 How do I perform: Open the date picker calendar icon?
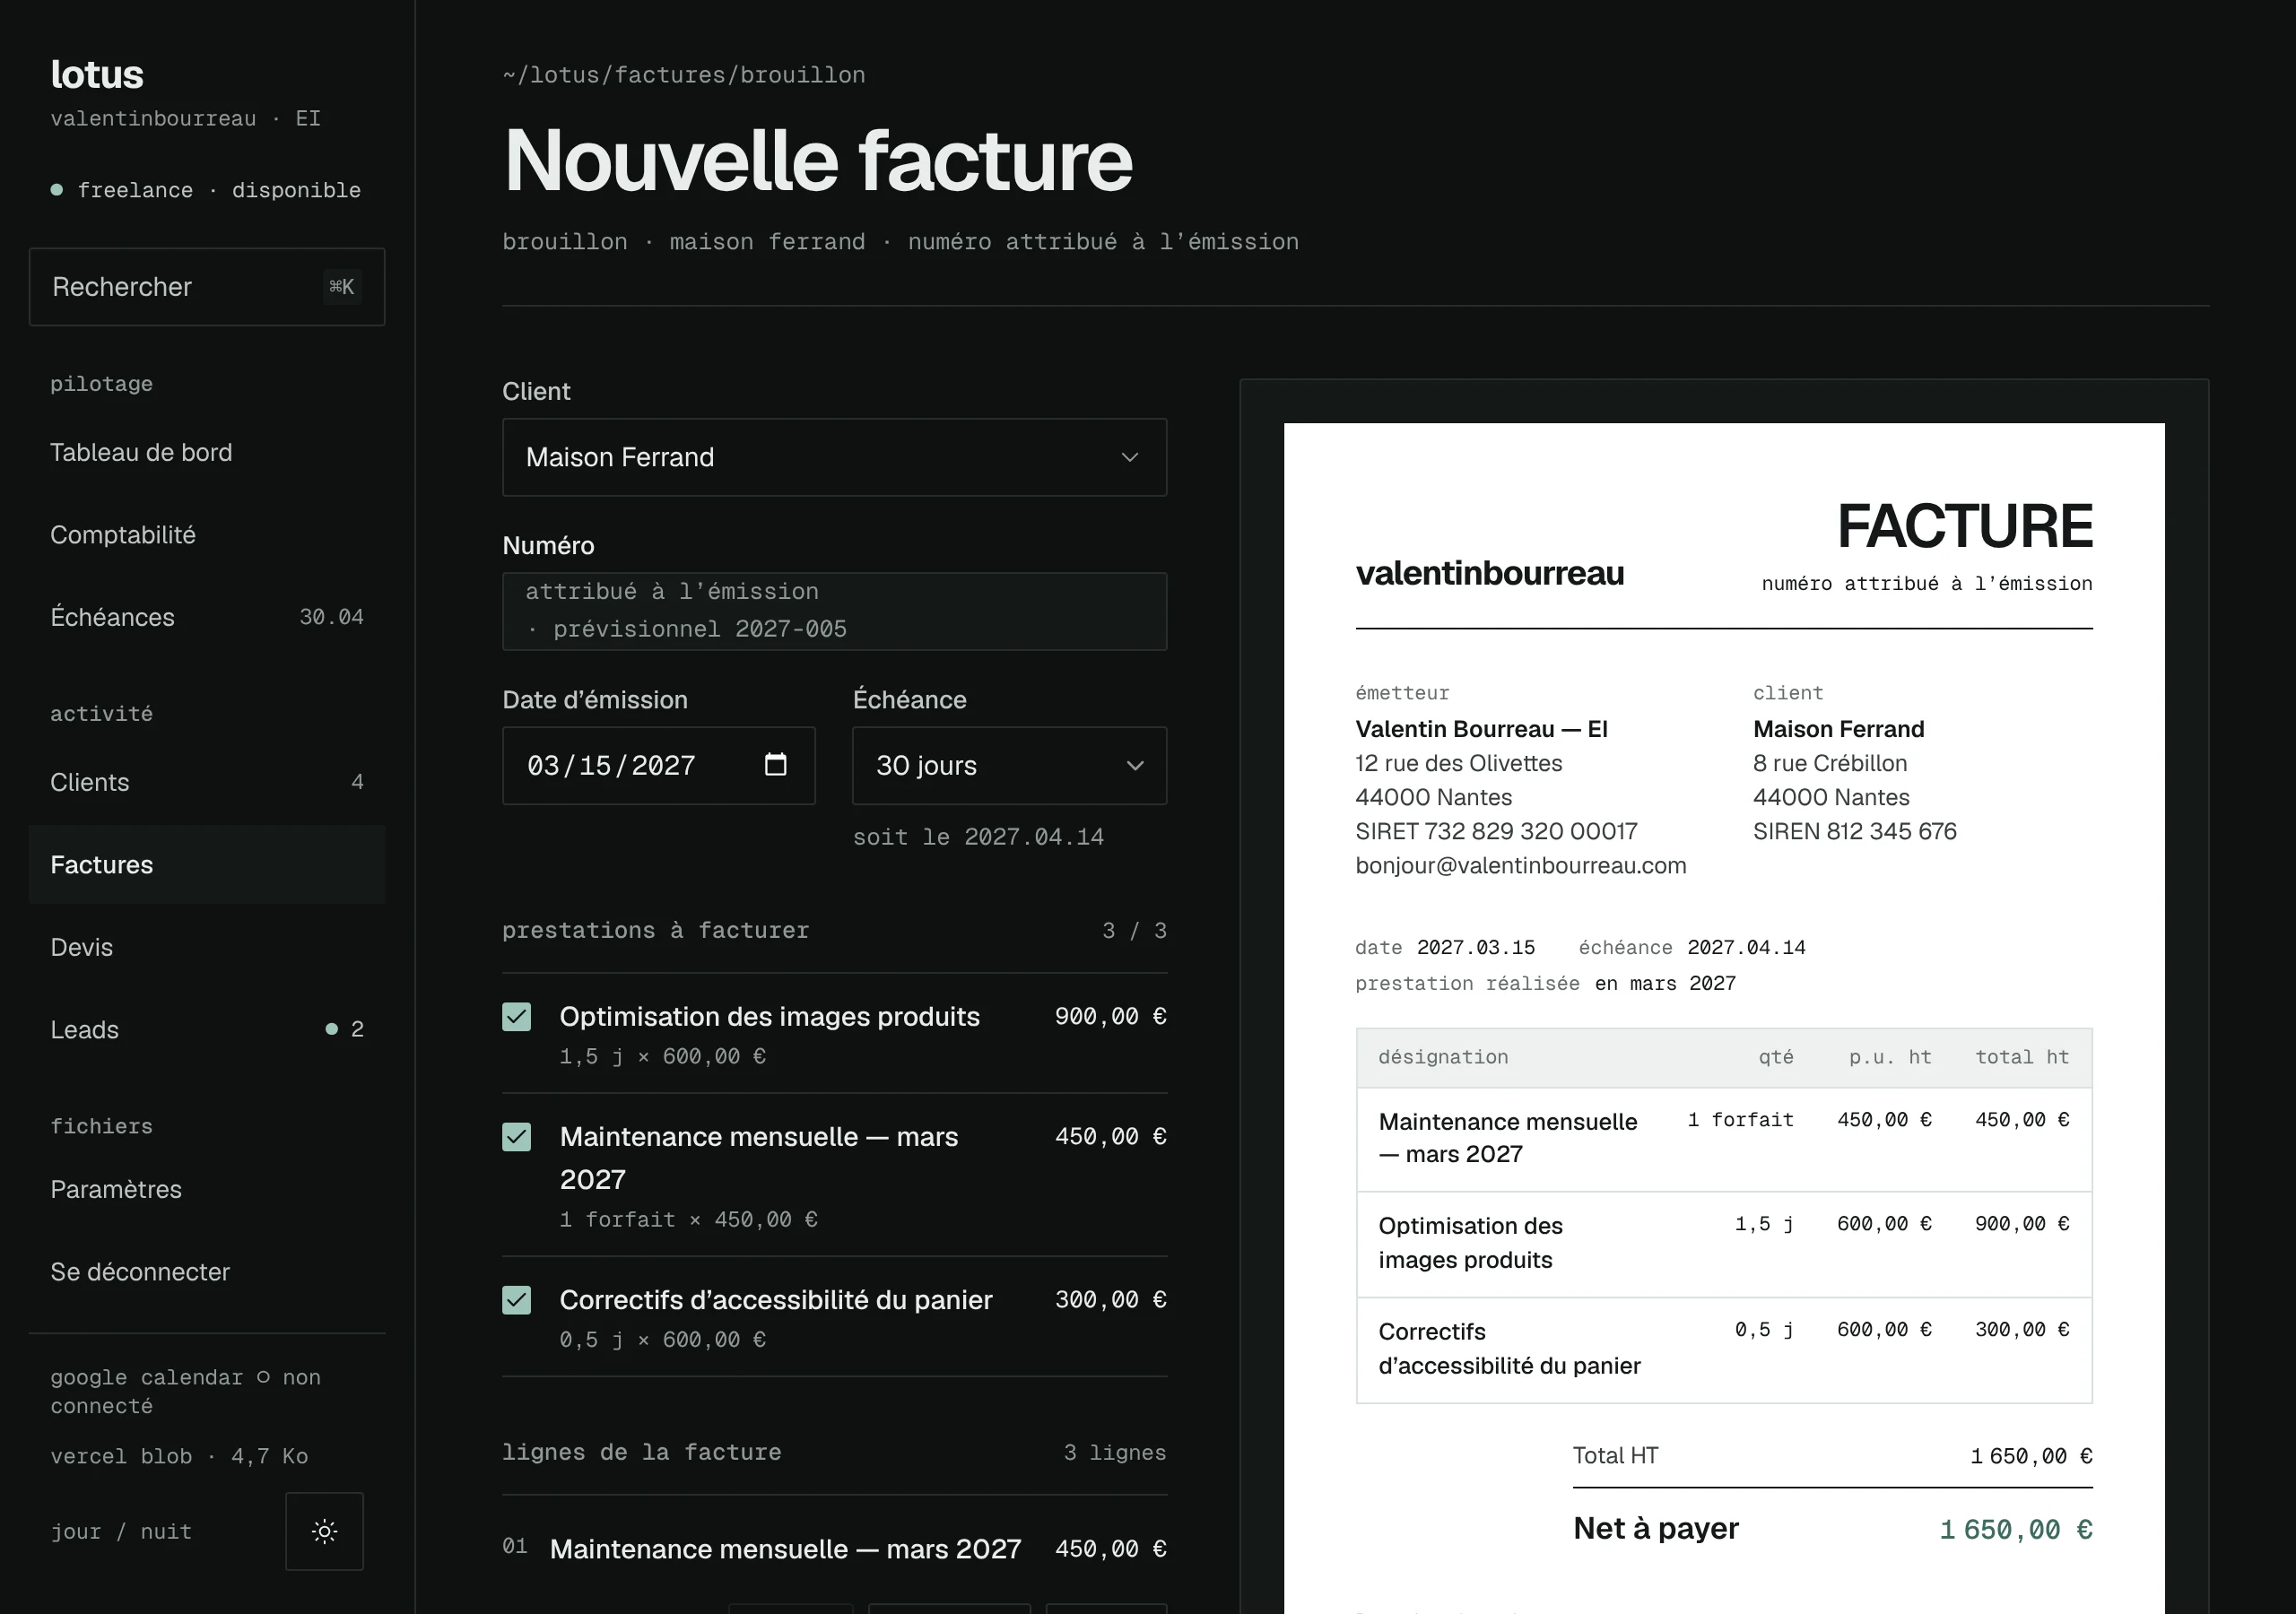click(775, 765)
